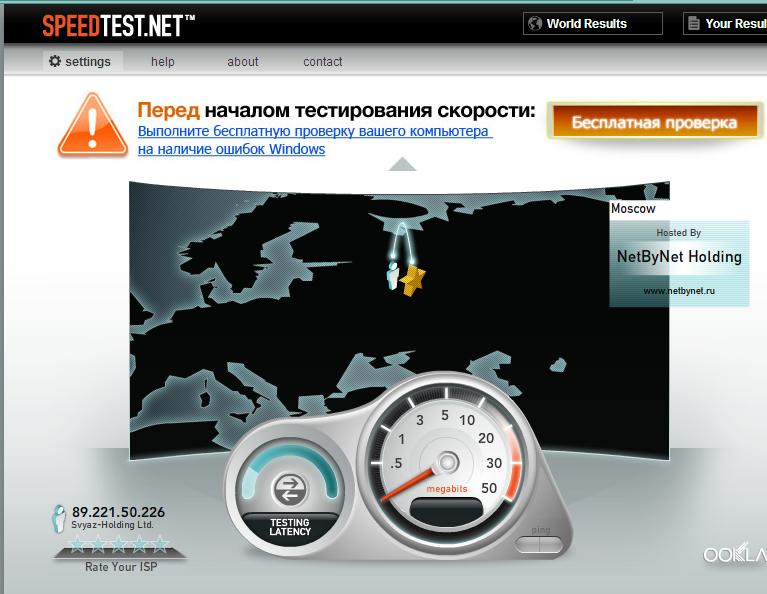Open link Выполните бесплатную проверку вашего компьютера
767x594 pixels.
[315, 131]
